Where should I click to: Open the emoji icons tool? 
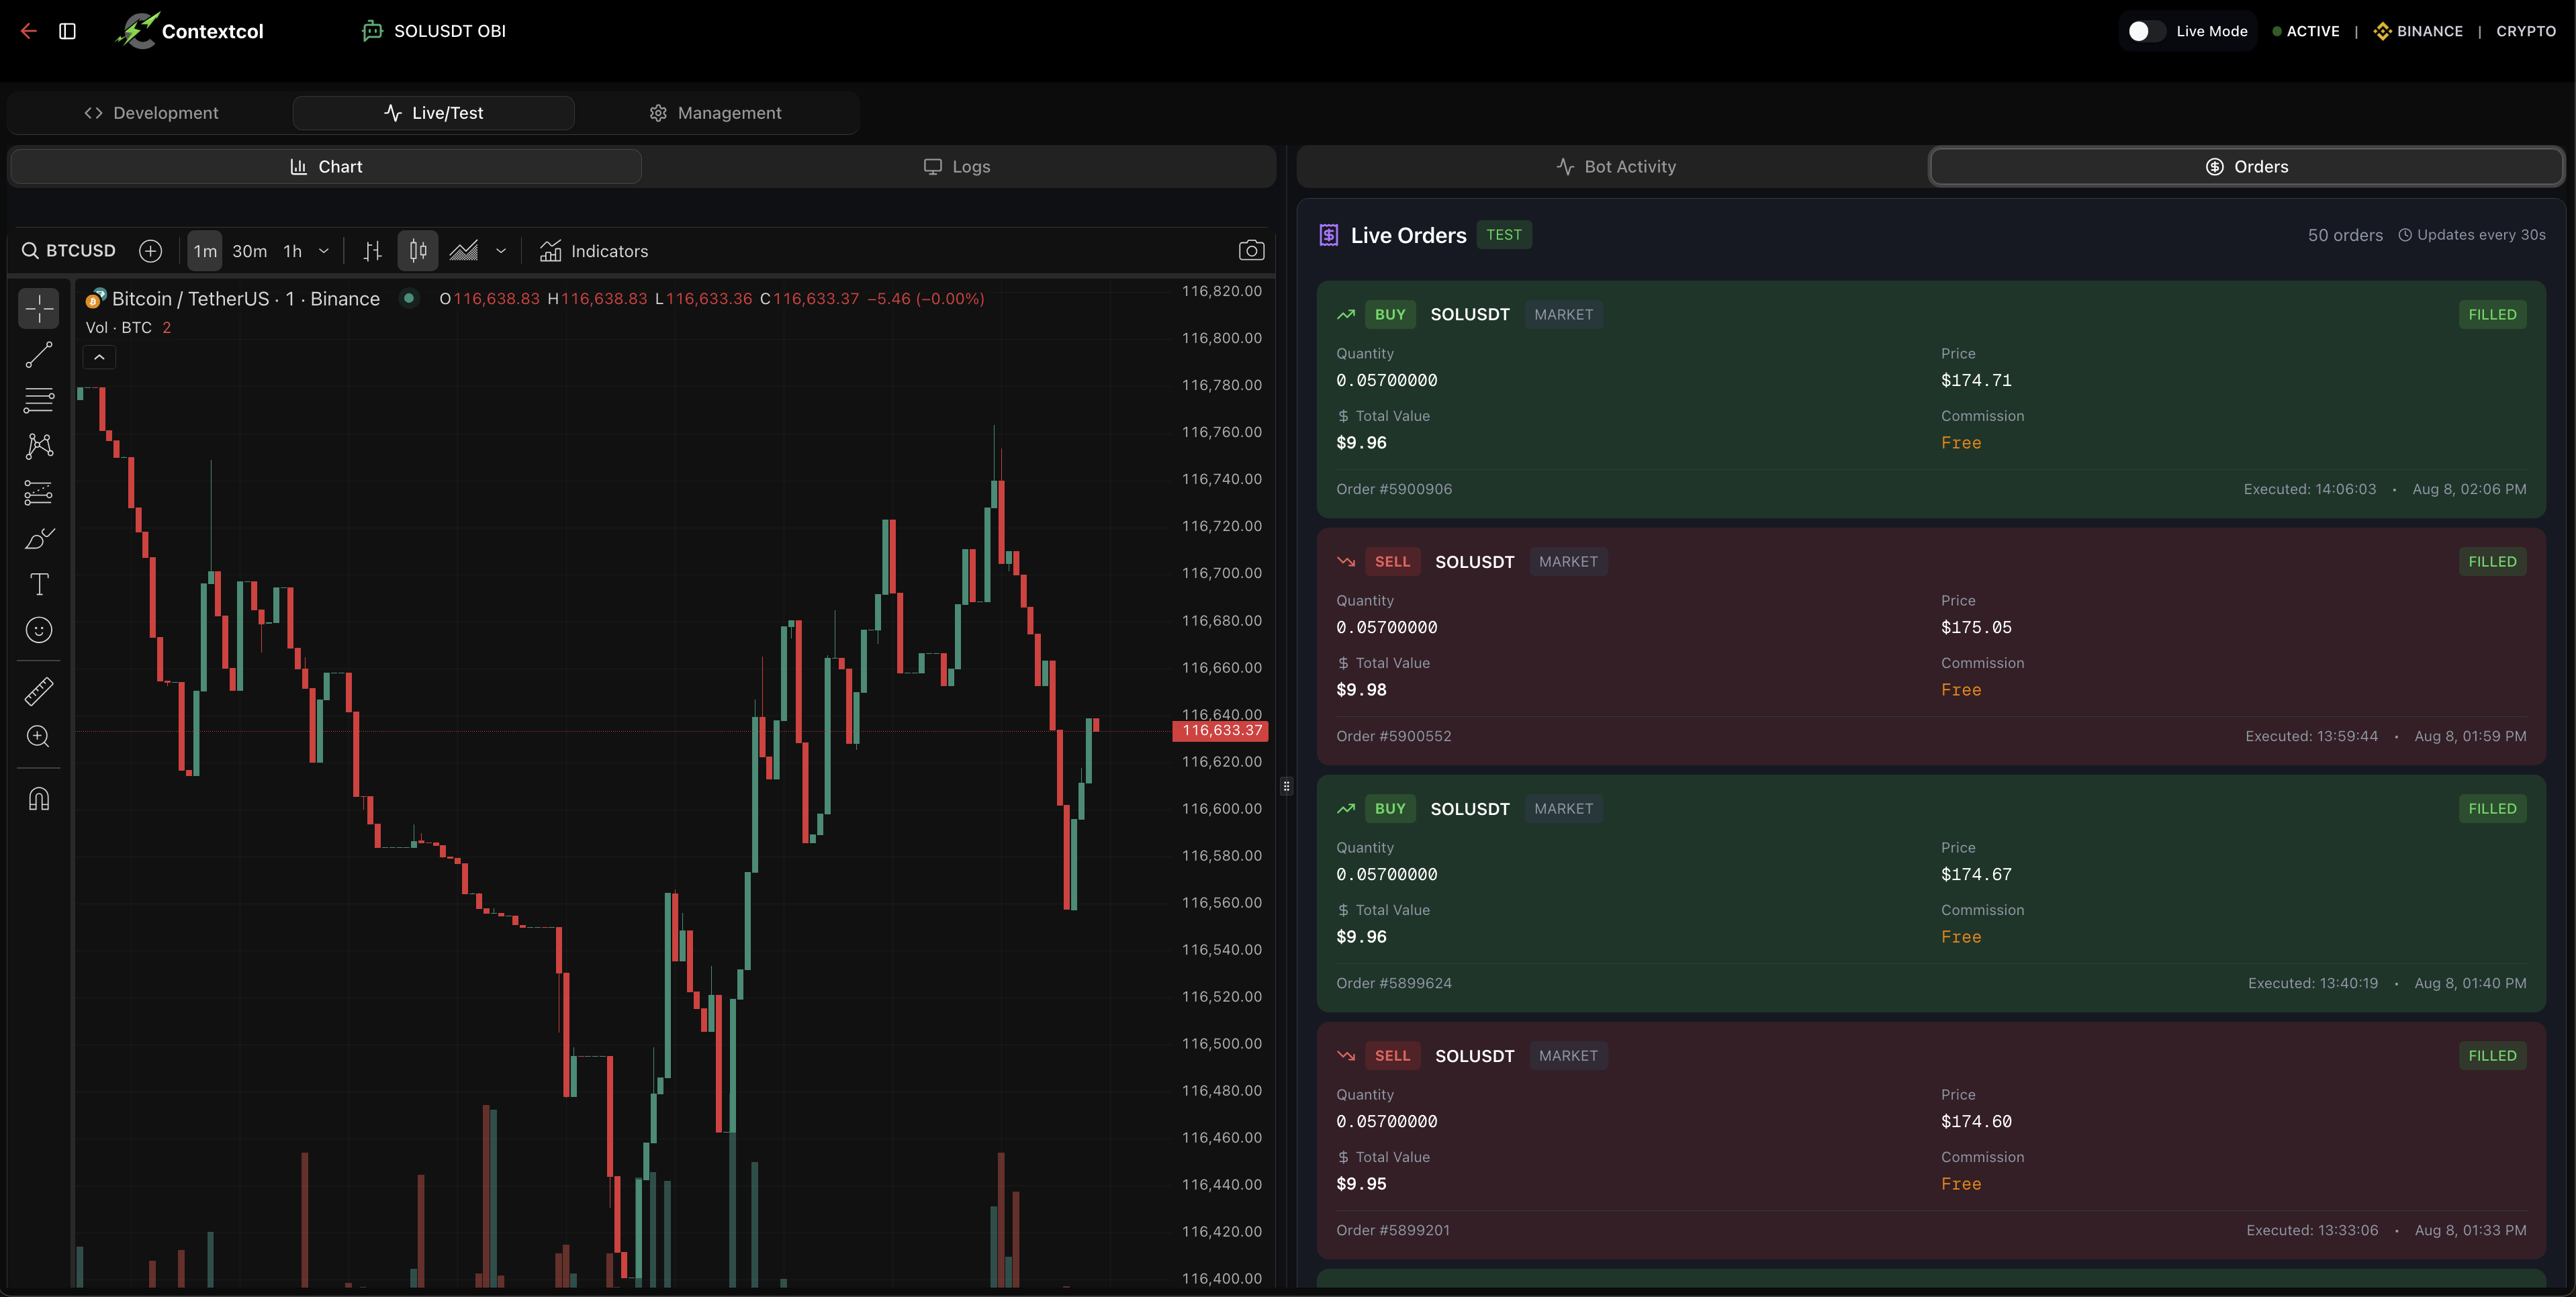click(39, 630)
